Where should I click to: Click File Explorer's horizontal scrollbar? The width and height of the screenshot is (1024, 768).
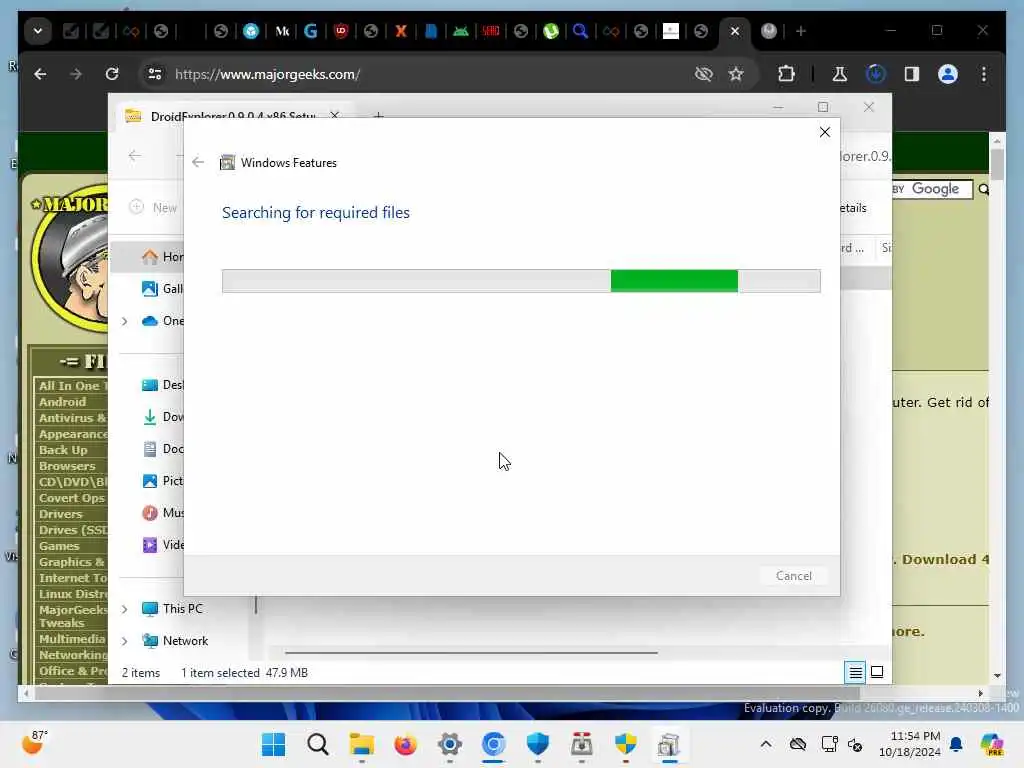pyautogui.click(x=471, y=652)
